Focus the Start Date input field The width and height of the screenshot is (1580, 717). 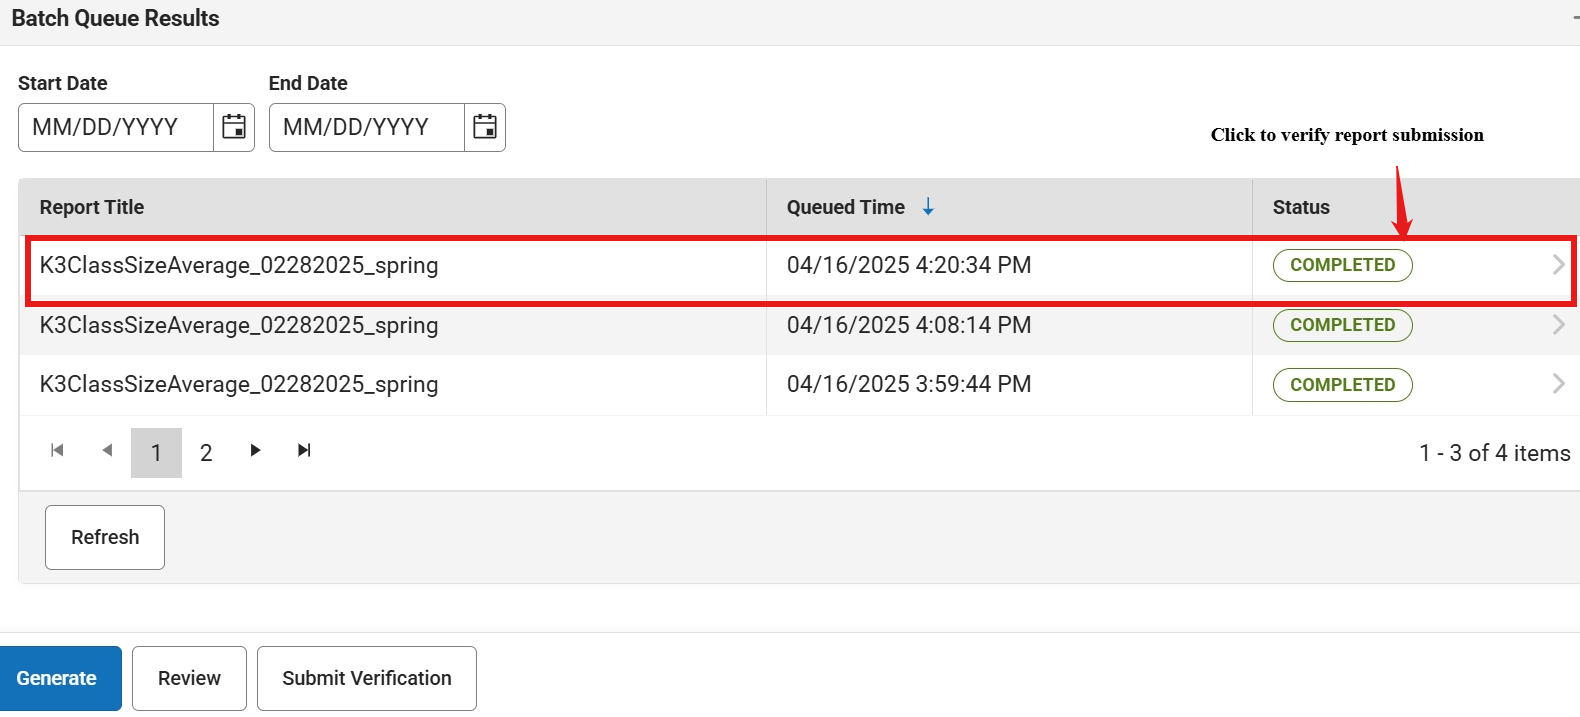coord(116,127)
